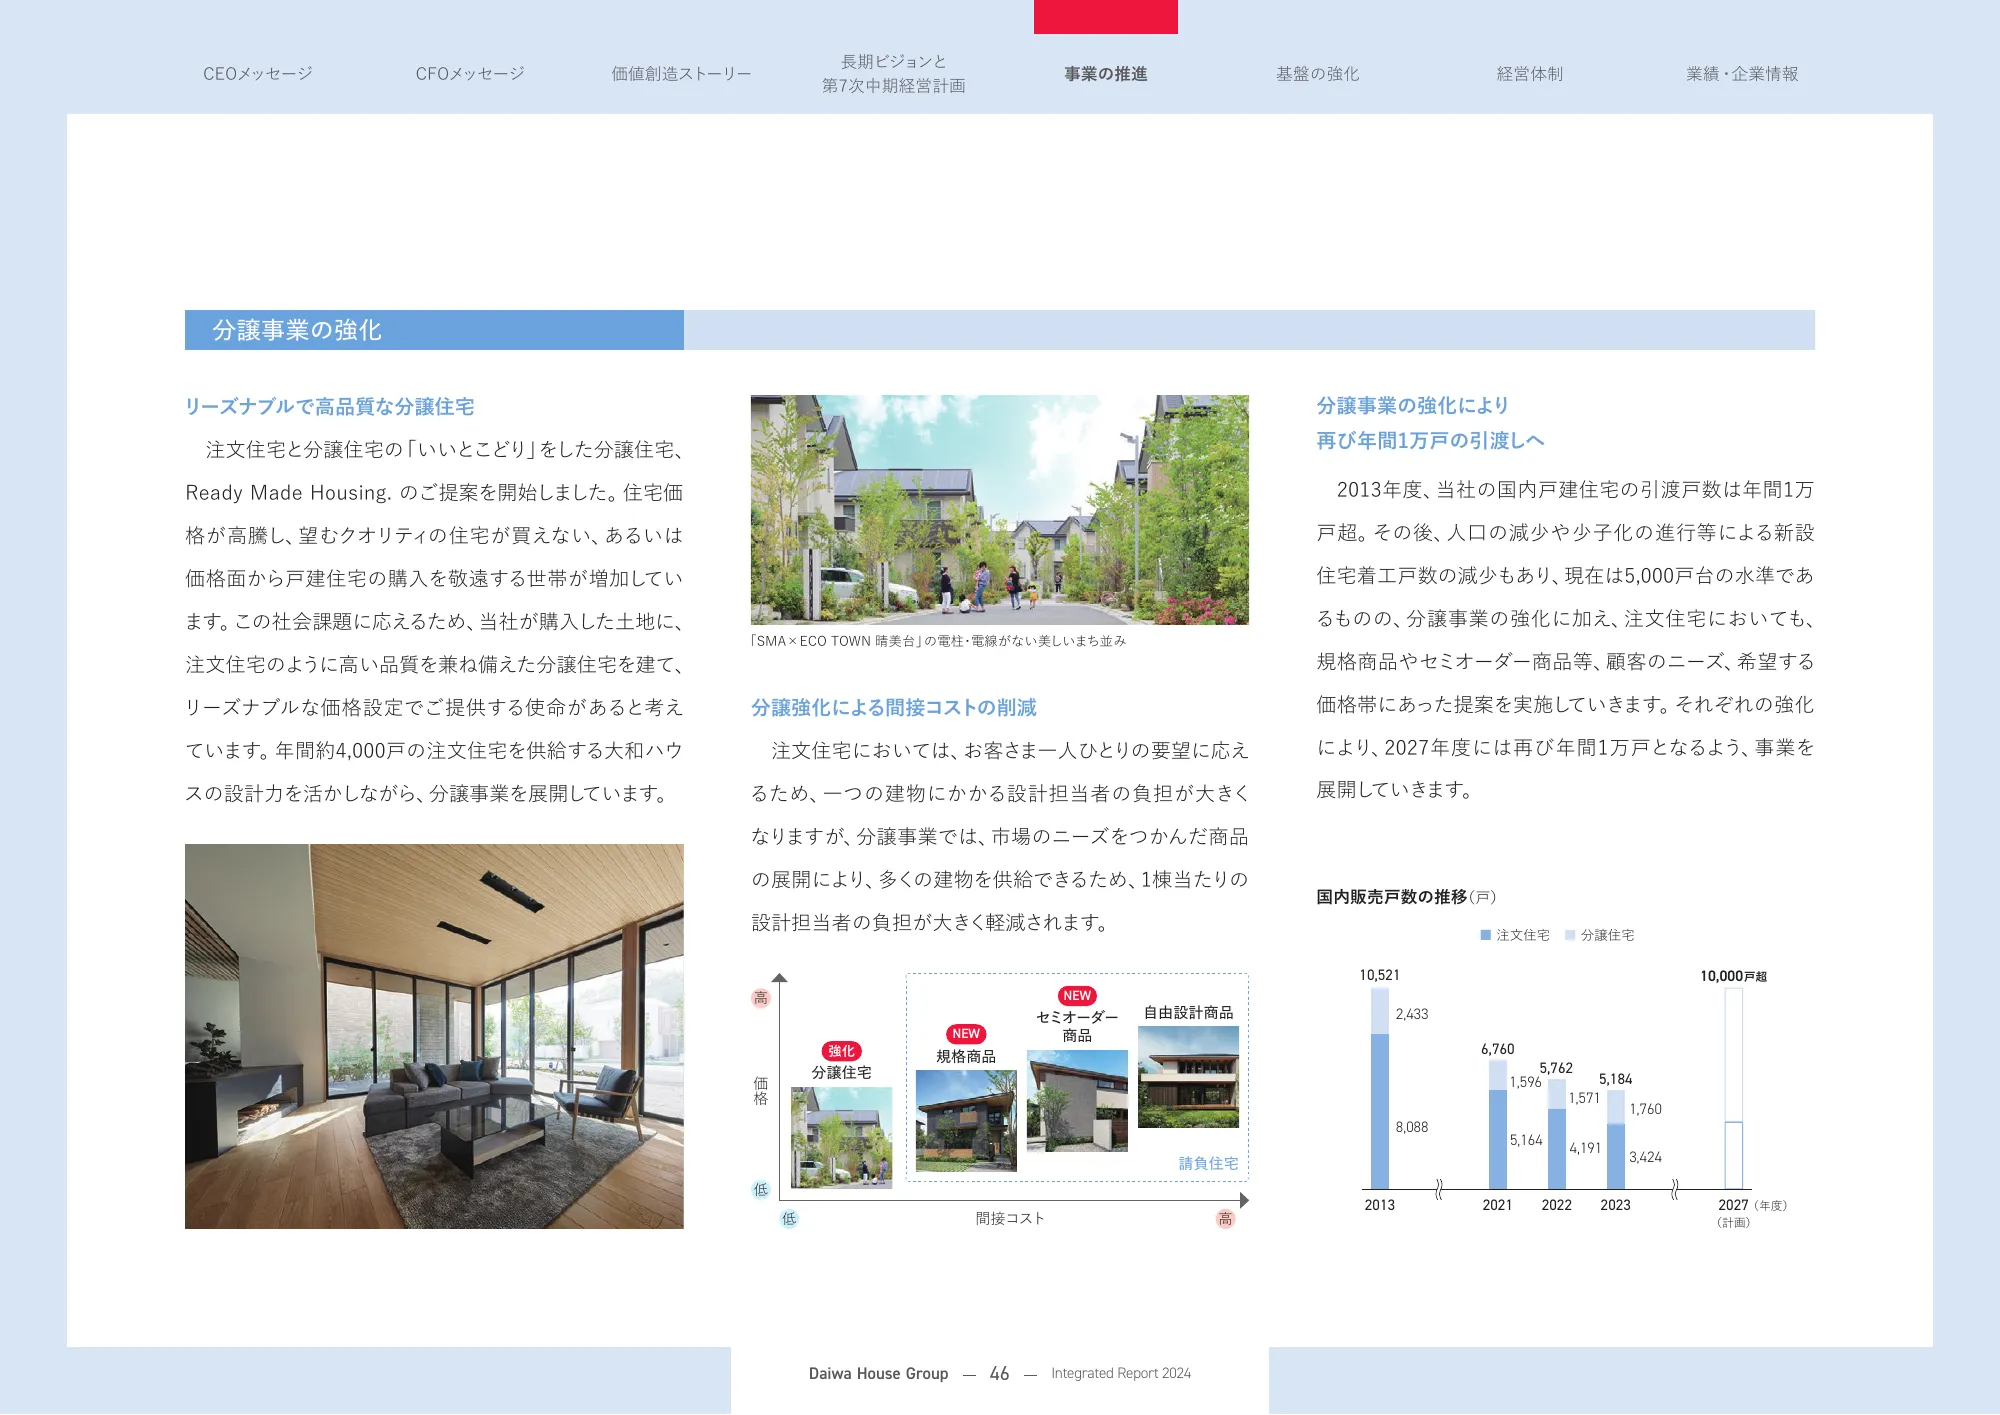
Task: Click Integrated Report 2024 footer text
Action: click(x=1121, y=1374)
